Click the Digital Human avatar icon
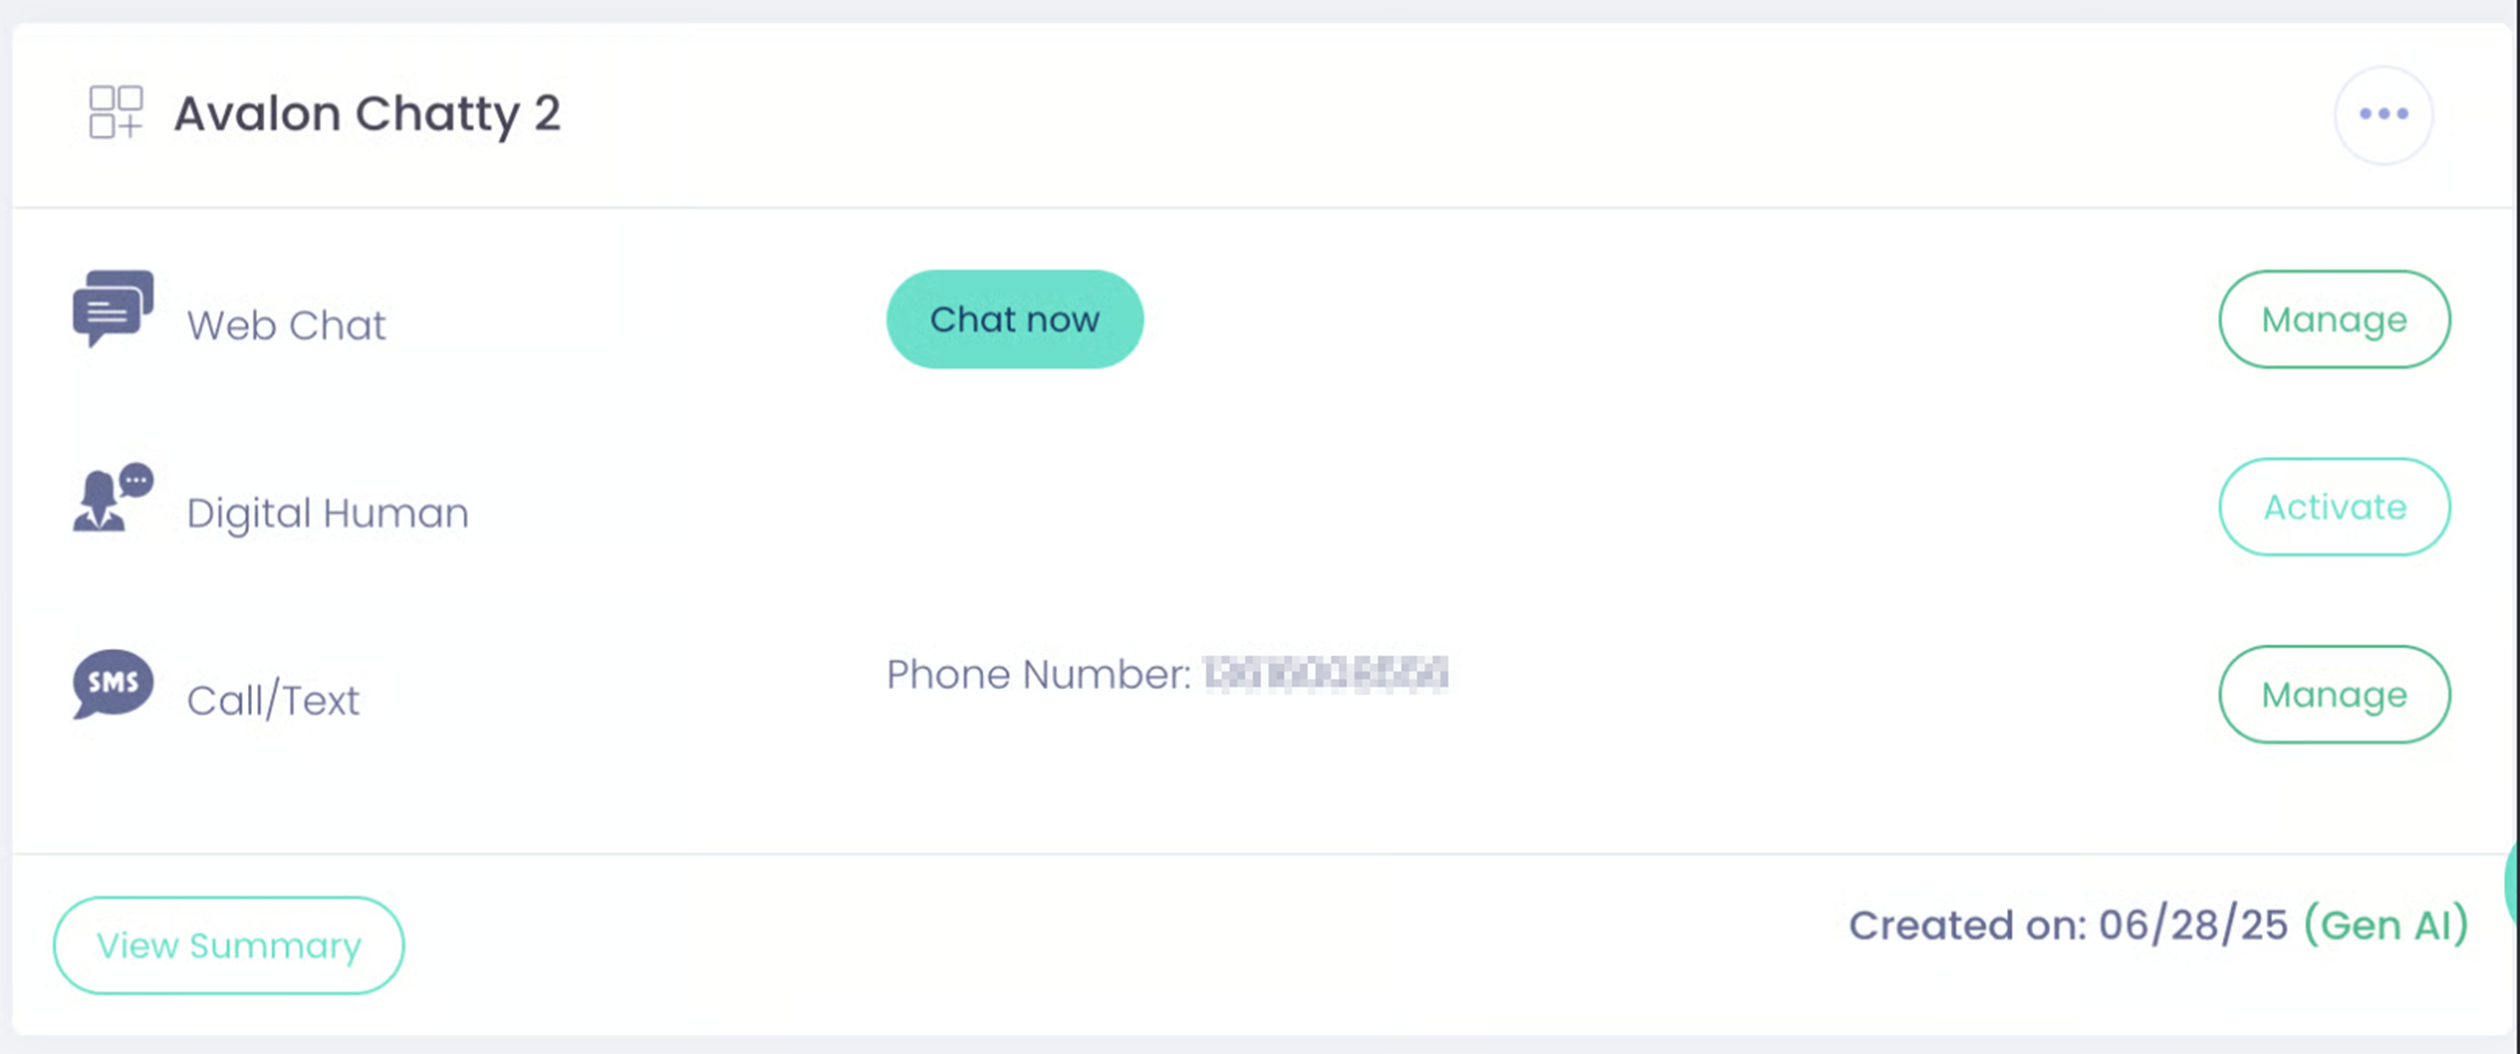The image size is (2520, 1054). (113, 497)
